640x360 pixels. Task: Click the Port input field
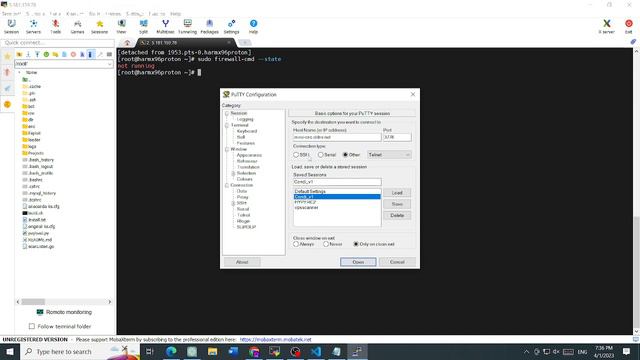pos(397,138)
